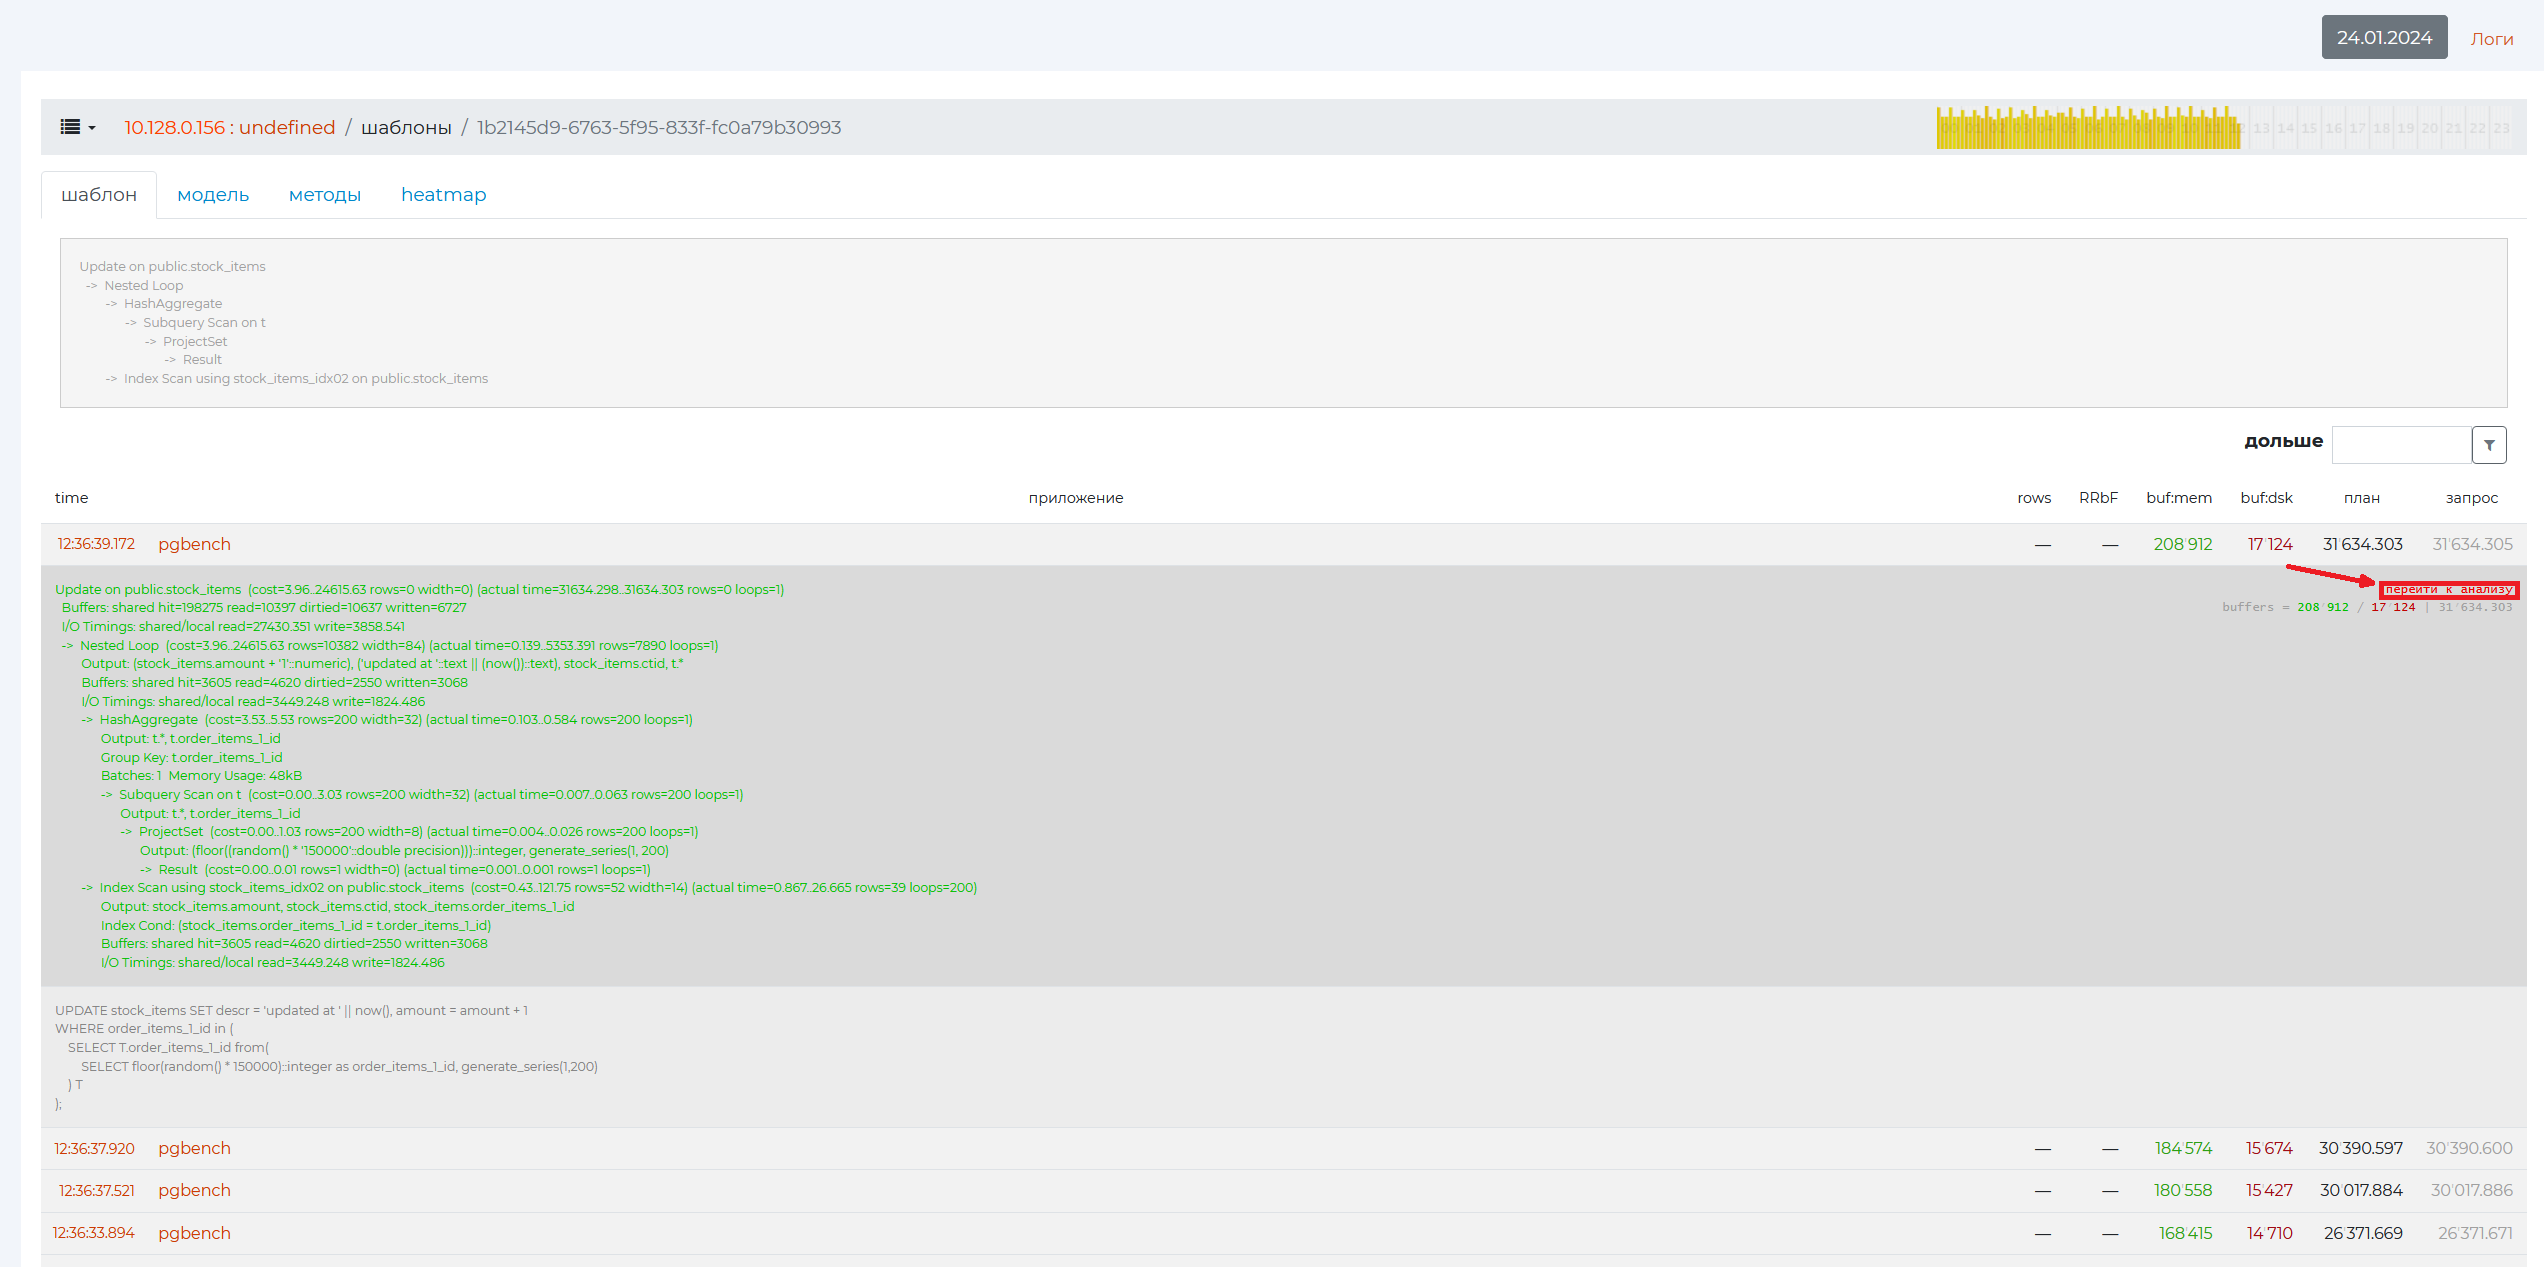Click the перейти к анализу link
2545x1269 pixels.
pyautogui.click(x=2448, y=590)
